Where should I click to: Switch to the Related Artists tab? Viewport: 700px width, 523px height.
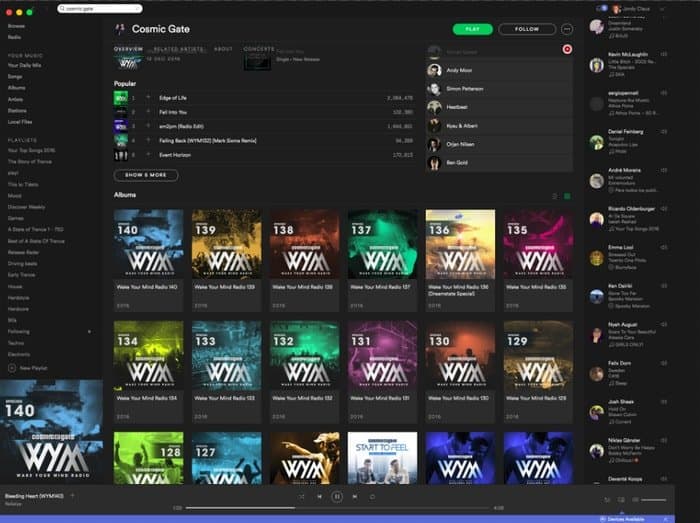click(x=179, y=49)
